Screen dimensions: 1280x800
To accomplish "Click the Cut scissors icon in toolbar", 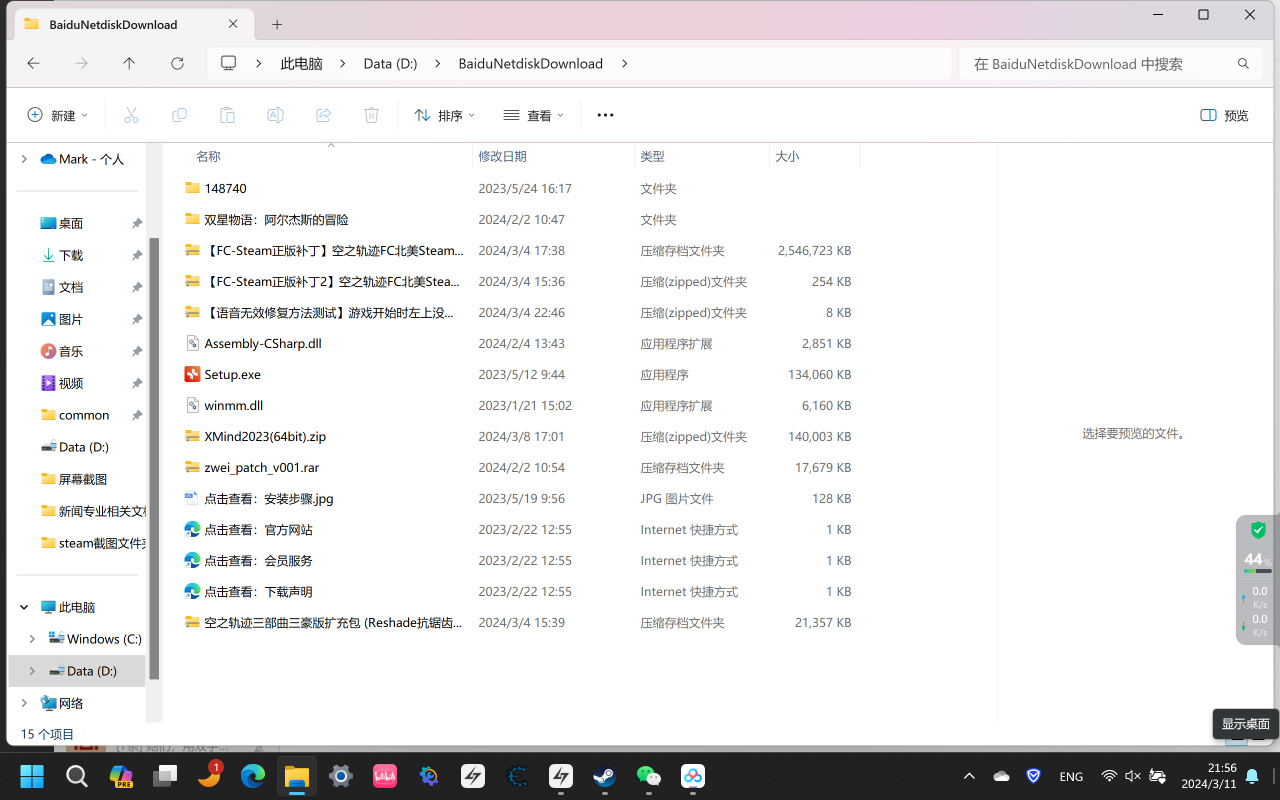I will pyautogui.click(x=131, y=115).
